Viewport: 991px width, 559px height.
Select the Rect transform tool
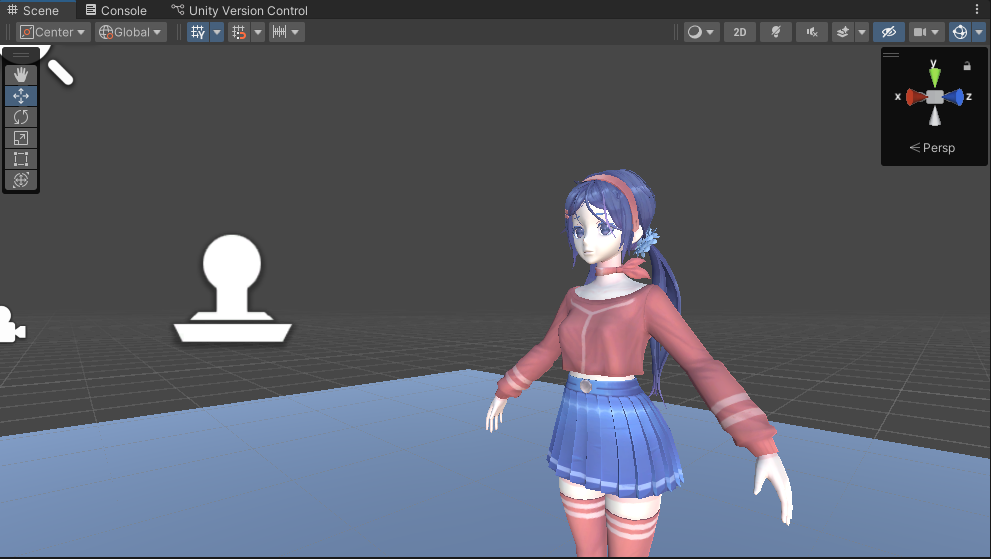[21, 159]
